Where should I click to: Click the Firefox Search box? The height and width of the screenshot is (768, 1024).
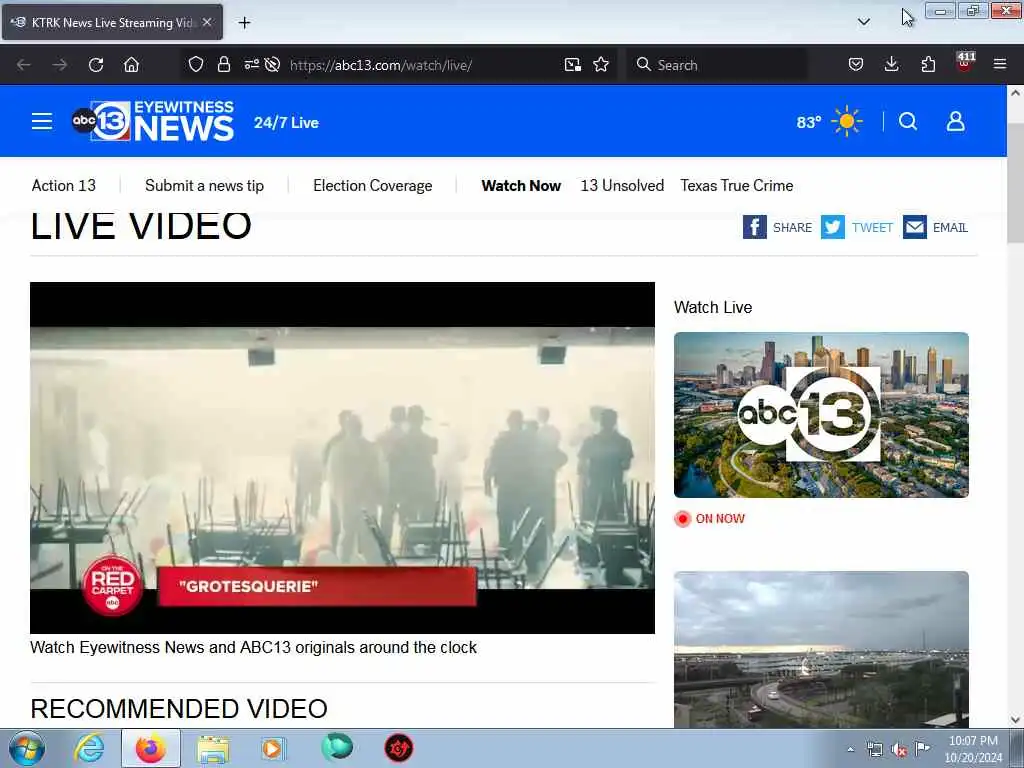[x=716, y=65]
